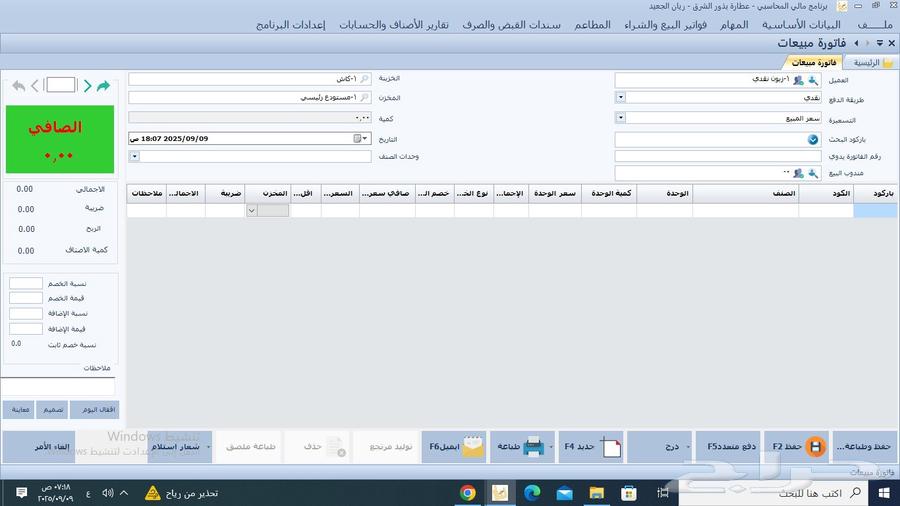This screenshot has width=900, height=506.
Task: Click the تصميم button
Action: click(52, 410)
